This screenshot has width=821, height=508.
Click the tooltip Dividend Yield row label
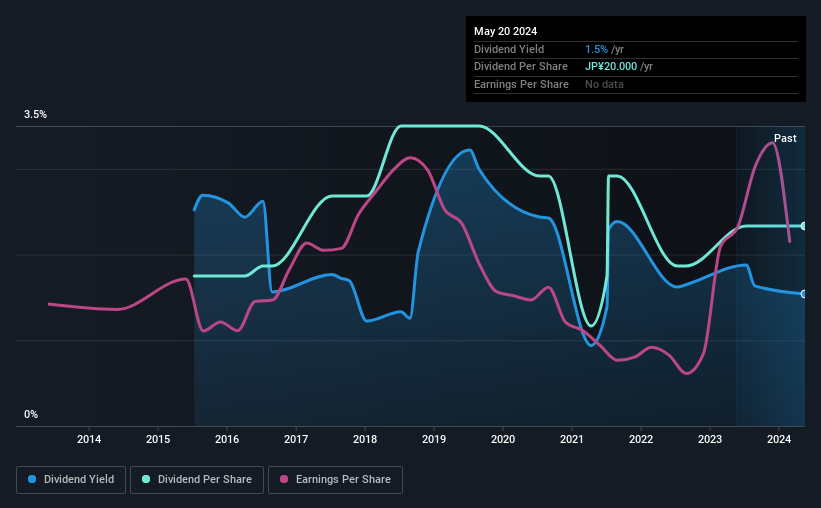point(509,49)
